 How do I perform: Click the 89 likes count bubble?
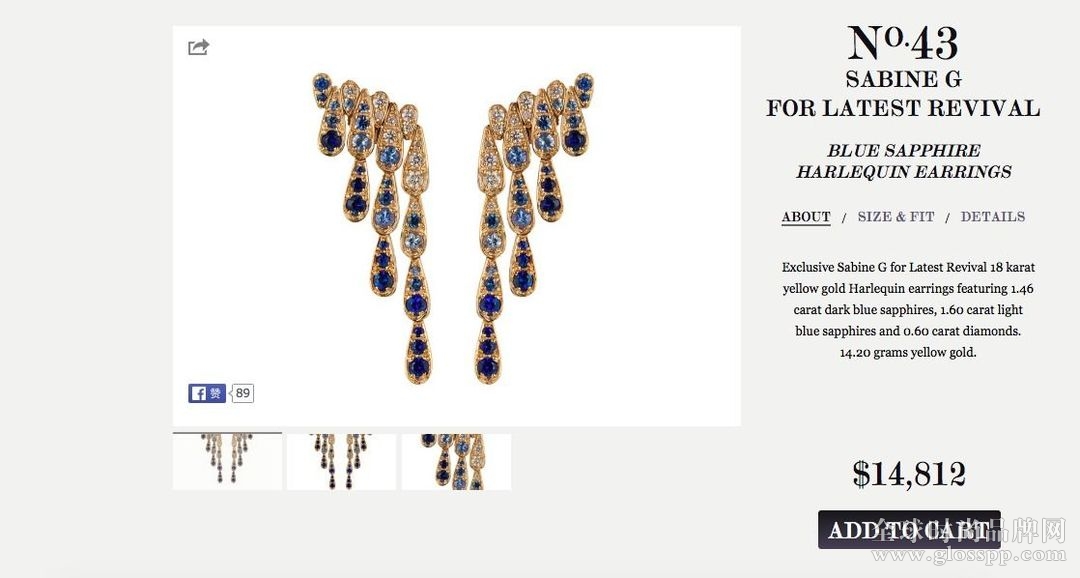tap(242, 393)
